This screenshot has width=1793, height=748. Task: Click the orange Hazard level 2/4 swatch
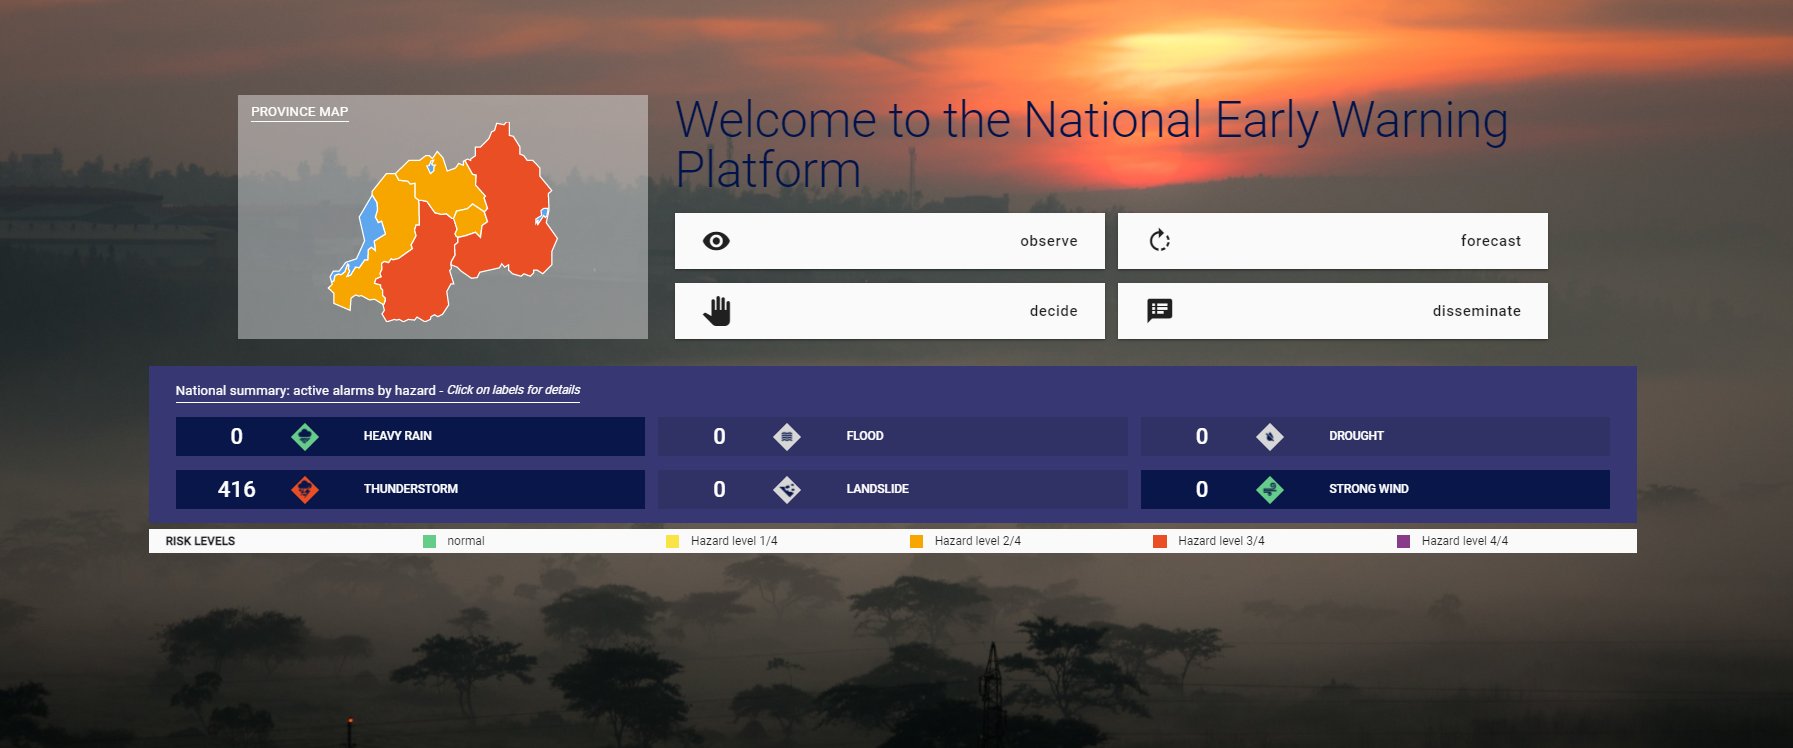coord(916,541)
